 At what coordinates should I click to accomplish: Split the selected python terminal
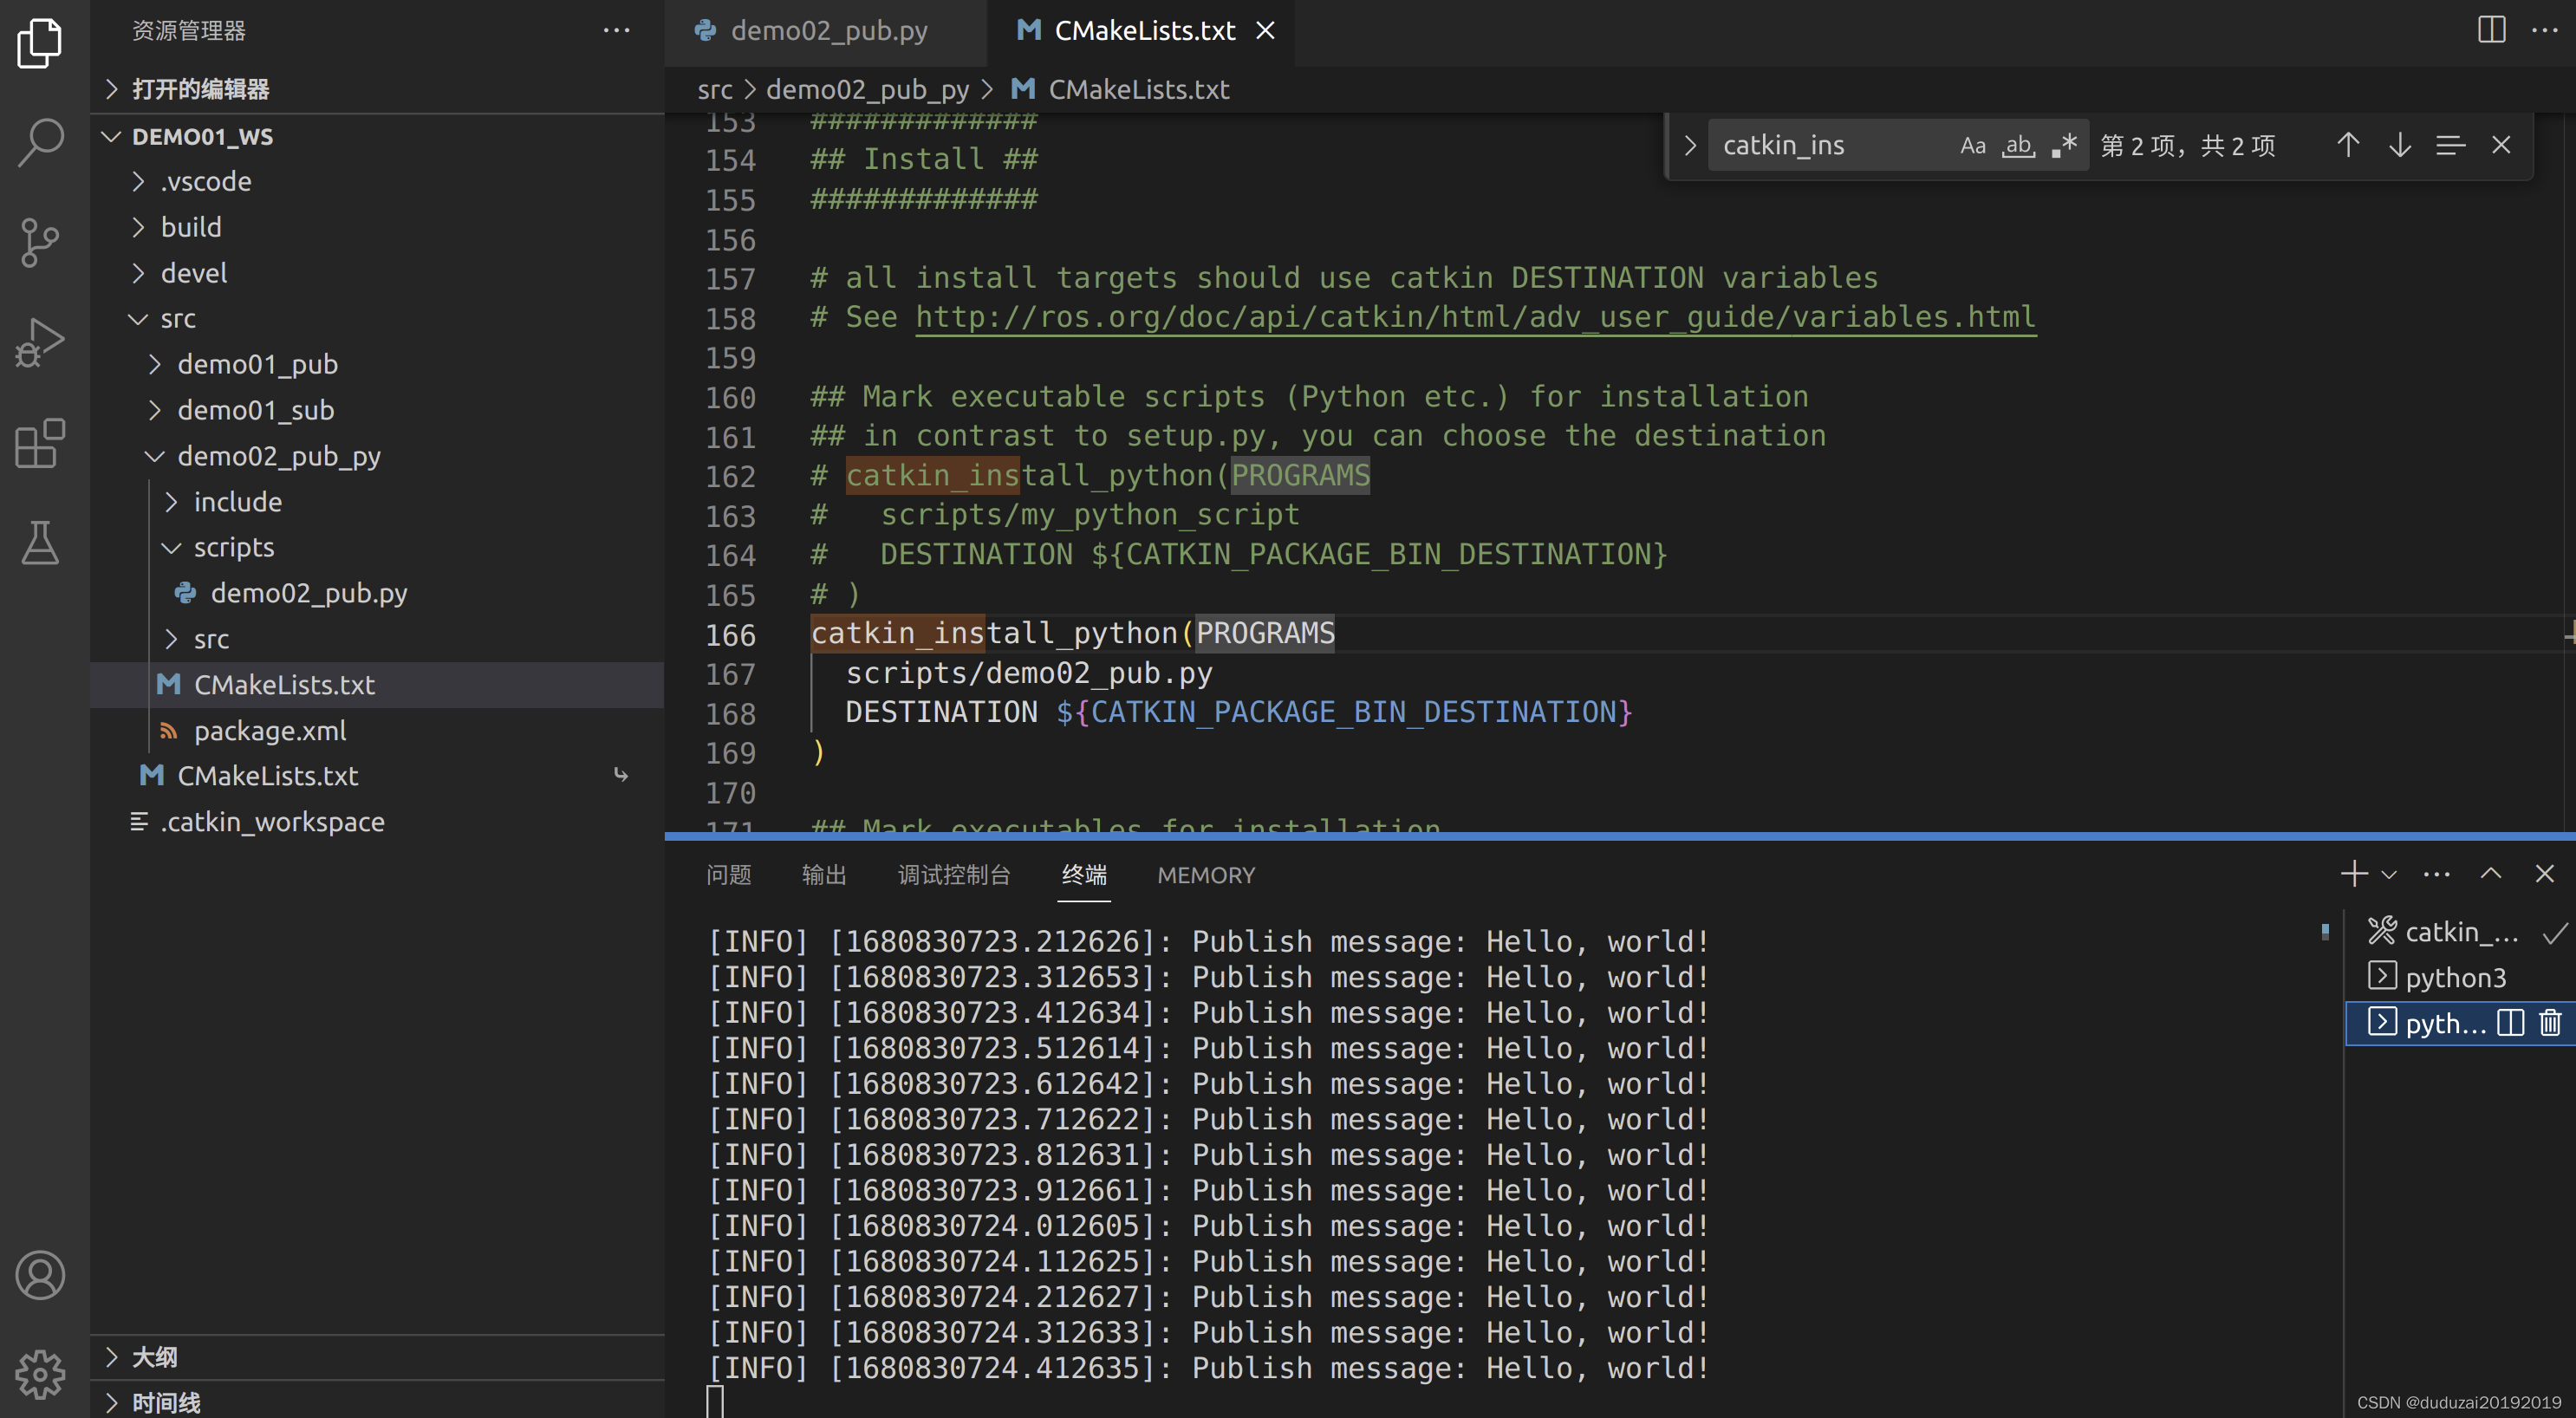[2511, 1023]
